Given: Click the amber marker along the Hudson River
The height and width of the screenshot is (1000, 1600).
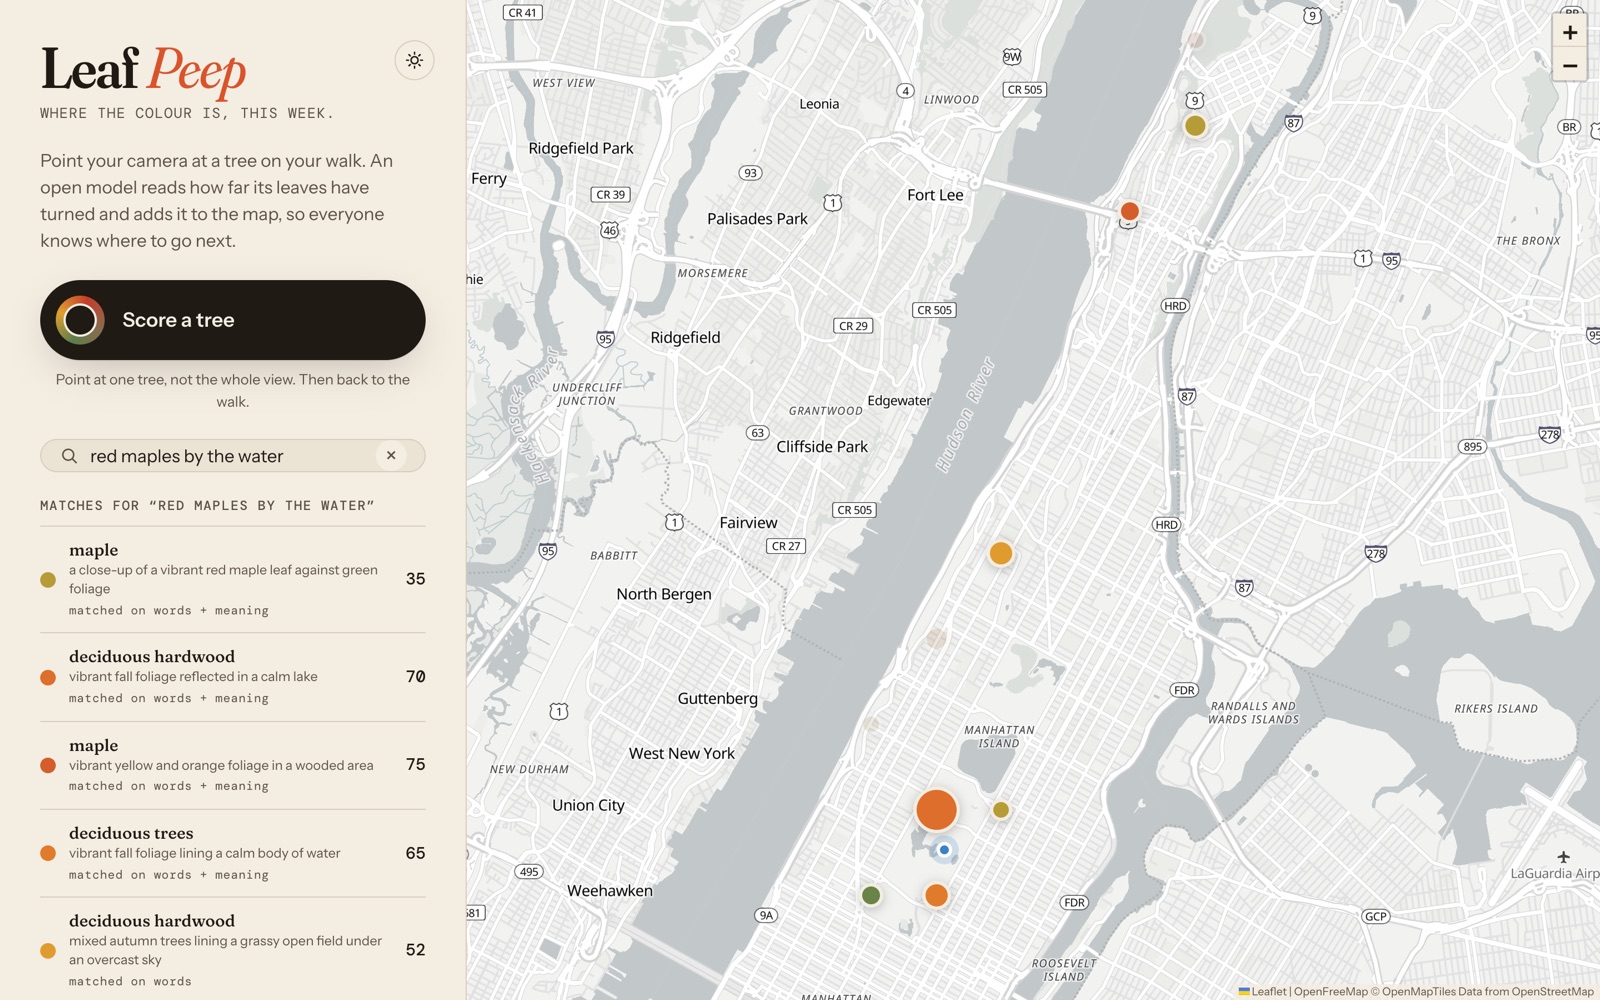Looking at the screenshot, I should (x=1001, y=553).
